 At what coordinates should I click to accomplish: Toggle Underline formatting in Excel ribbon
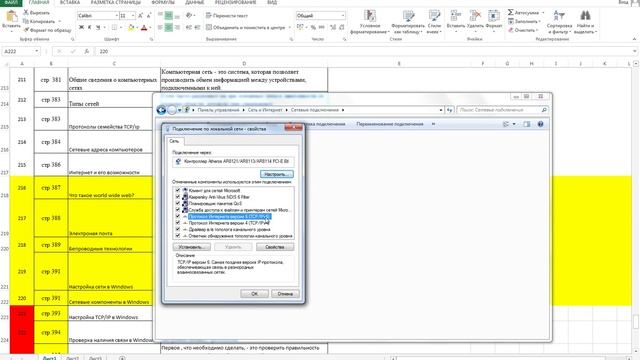(x=98, y=27)
